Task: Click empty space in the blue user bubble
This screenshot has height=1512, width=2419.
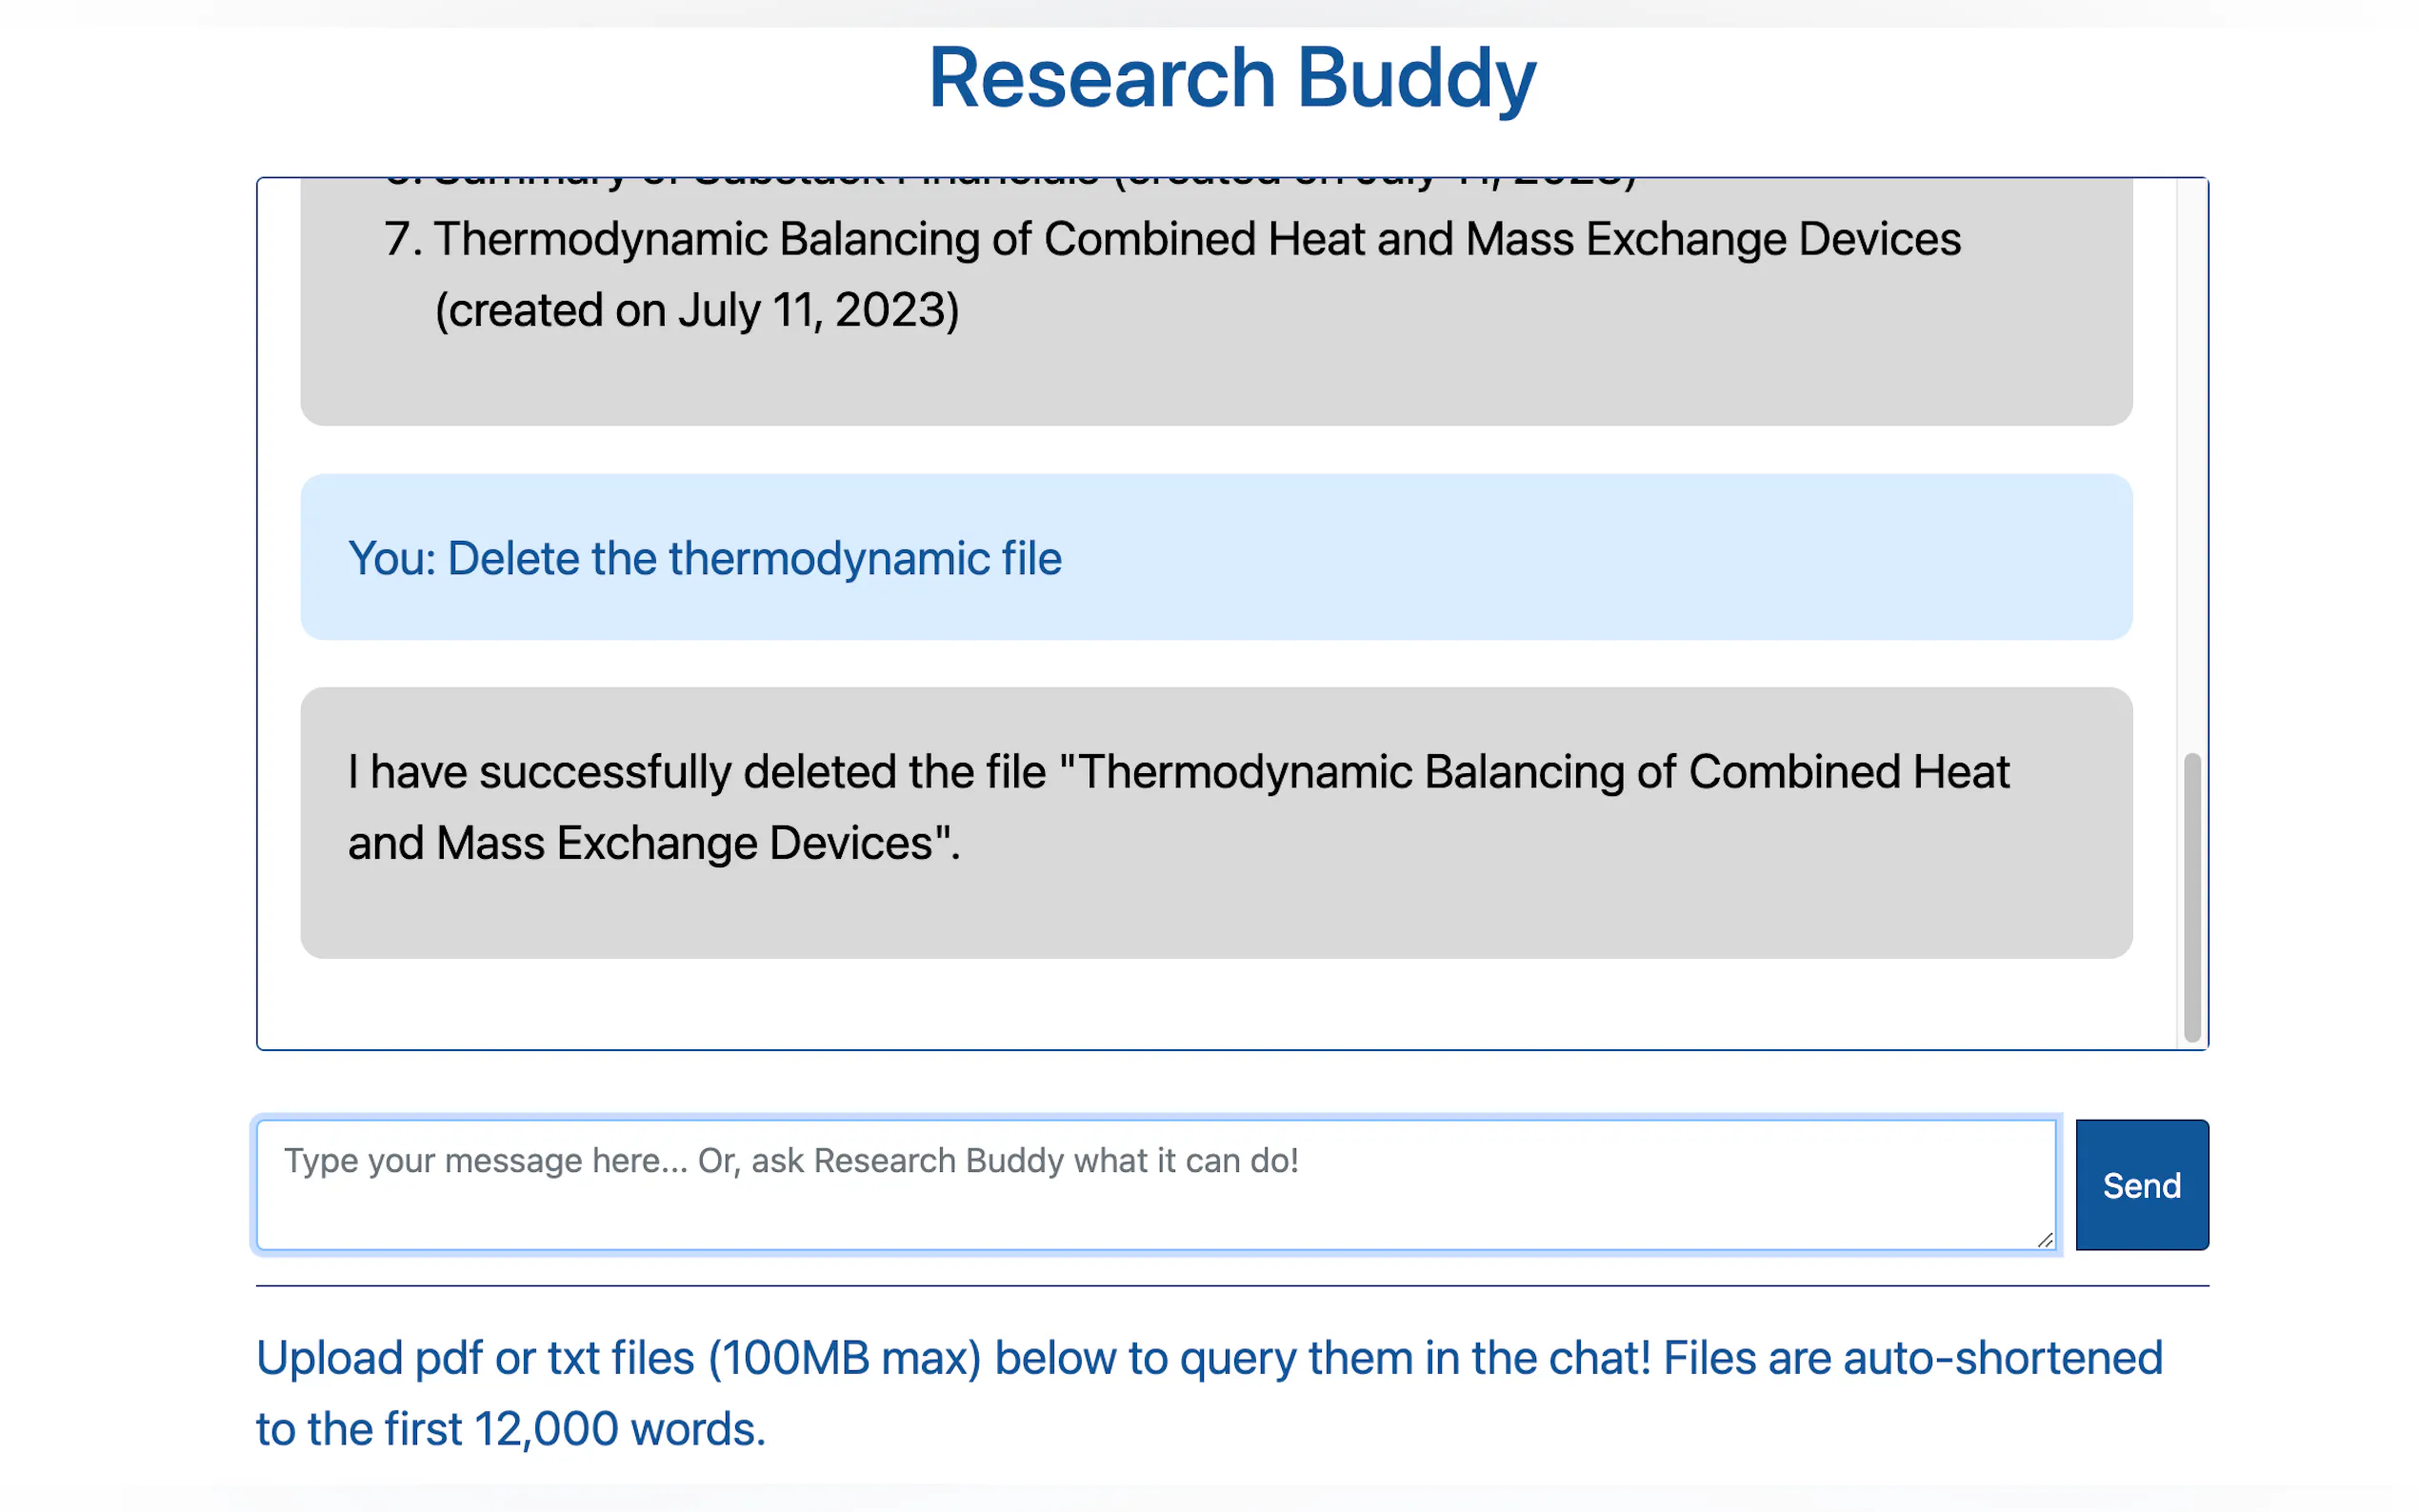Action: click(x=1600, y=558)
